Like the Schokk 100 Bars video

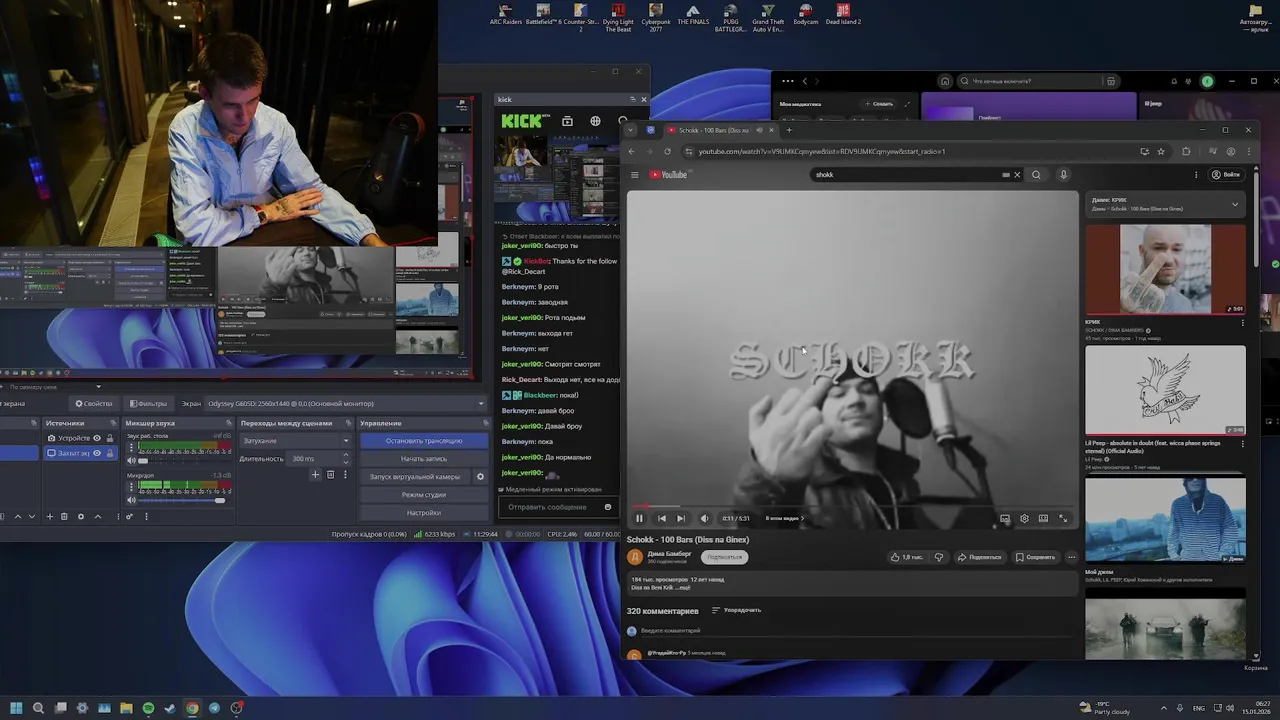coord(906,557)
